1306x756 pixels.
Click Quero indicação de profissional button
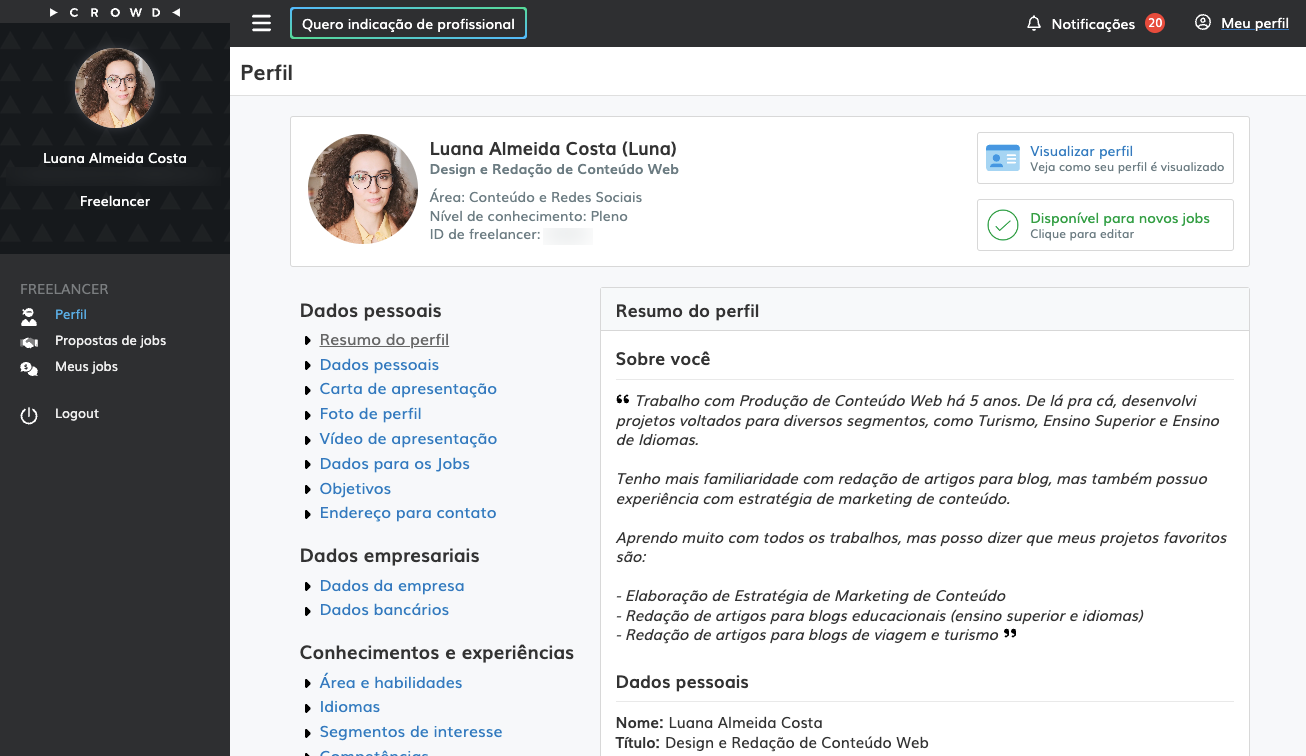click(x=408, y=23)
